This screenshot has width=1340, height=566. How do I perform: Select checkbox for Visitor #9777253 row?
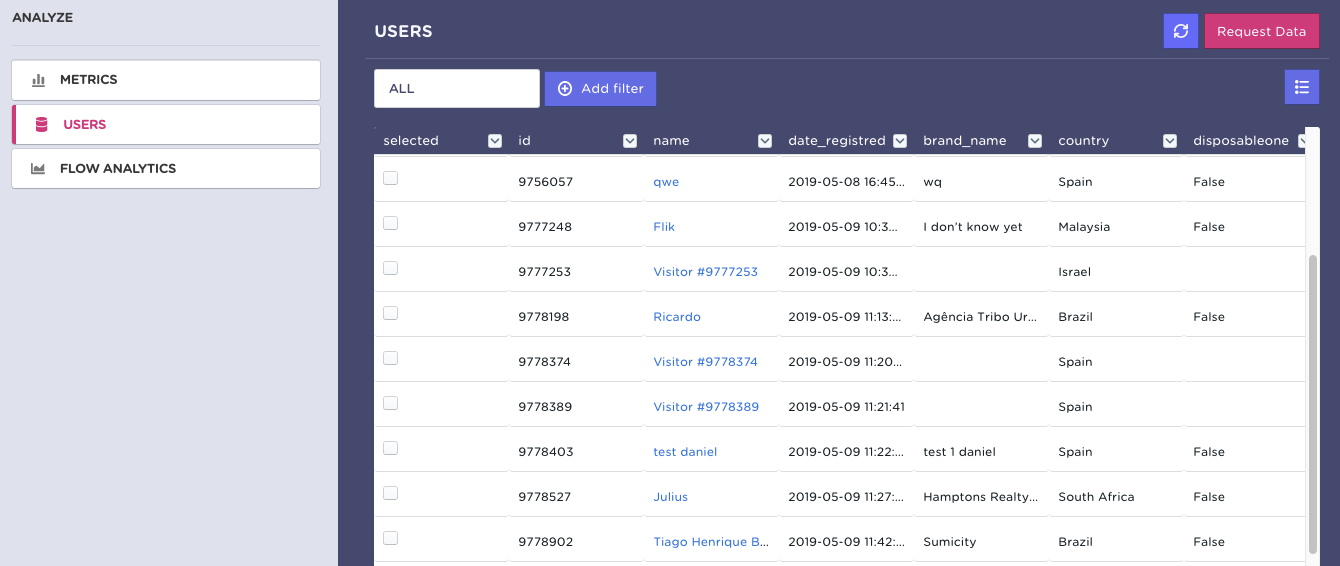[x=390, y=268]
